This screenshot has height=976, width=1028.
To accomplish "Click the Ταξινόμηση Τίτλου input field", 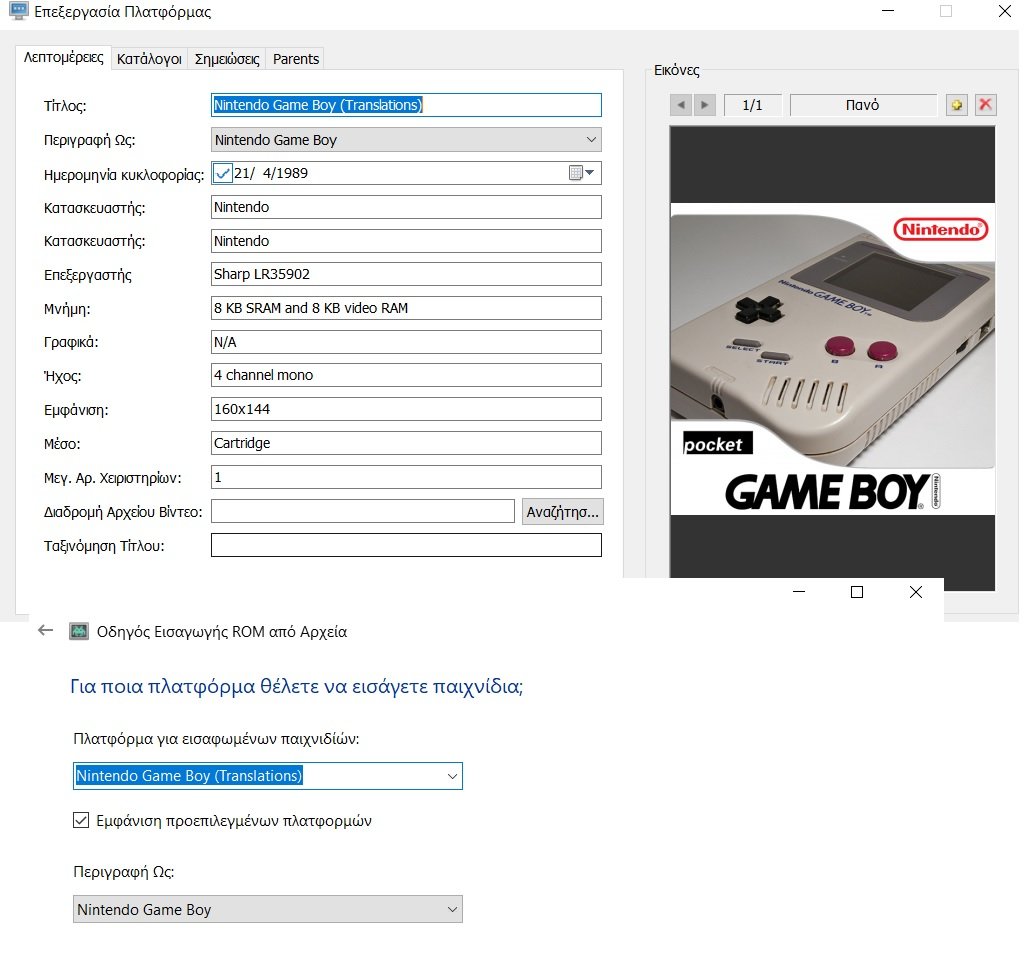I will tap(406, 545).
